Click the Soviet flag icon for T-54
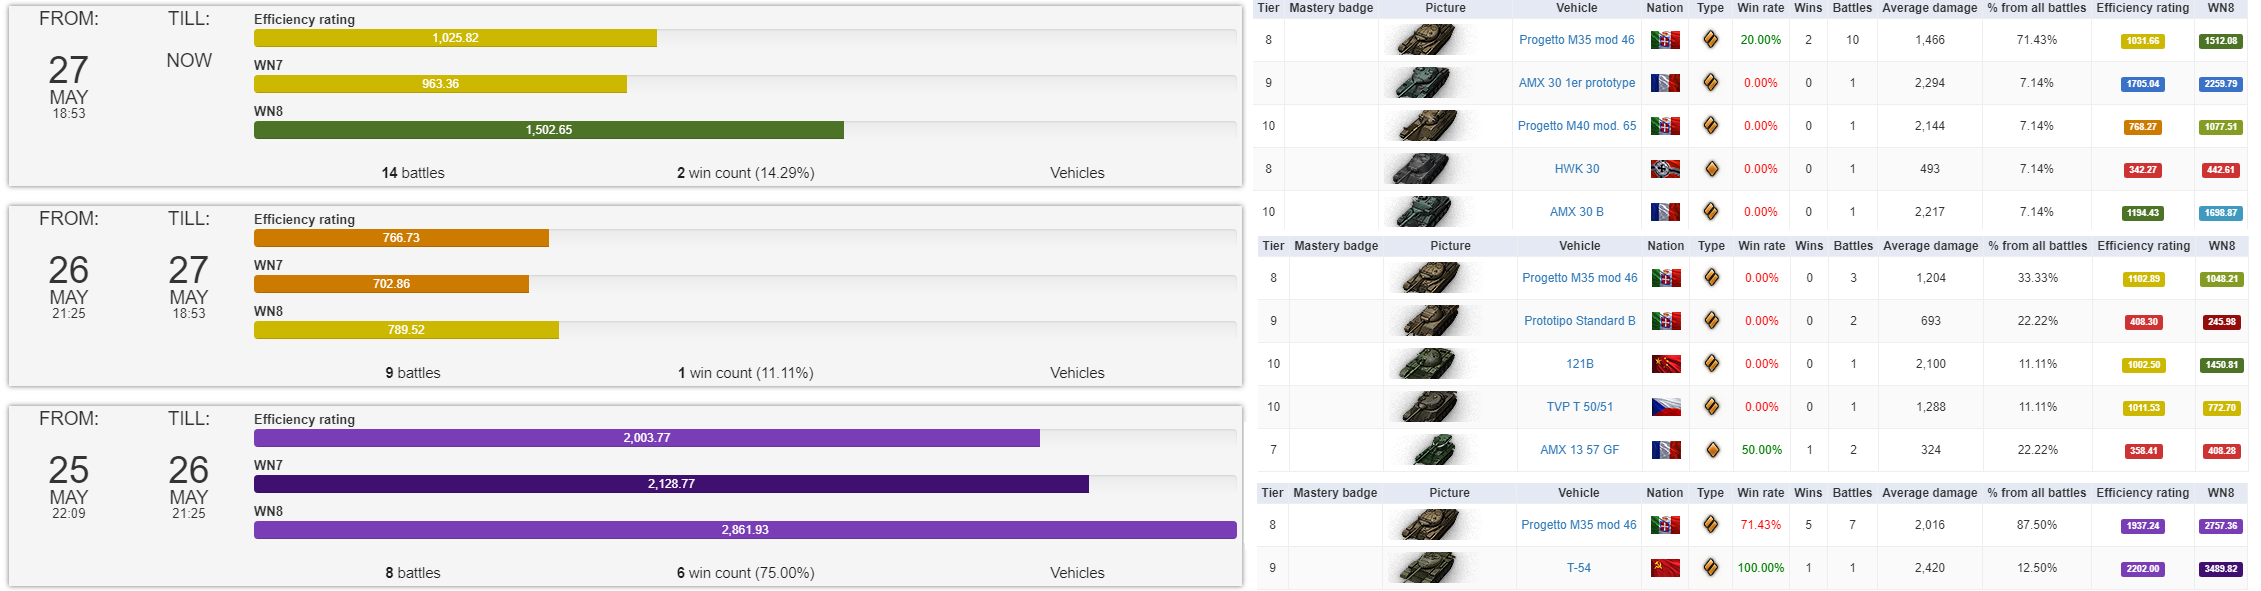 pos(1665,568)
